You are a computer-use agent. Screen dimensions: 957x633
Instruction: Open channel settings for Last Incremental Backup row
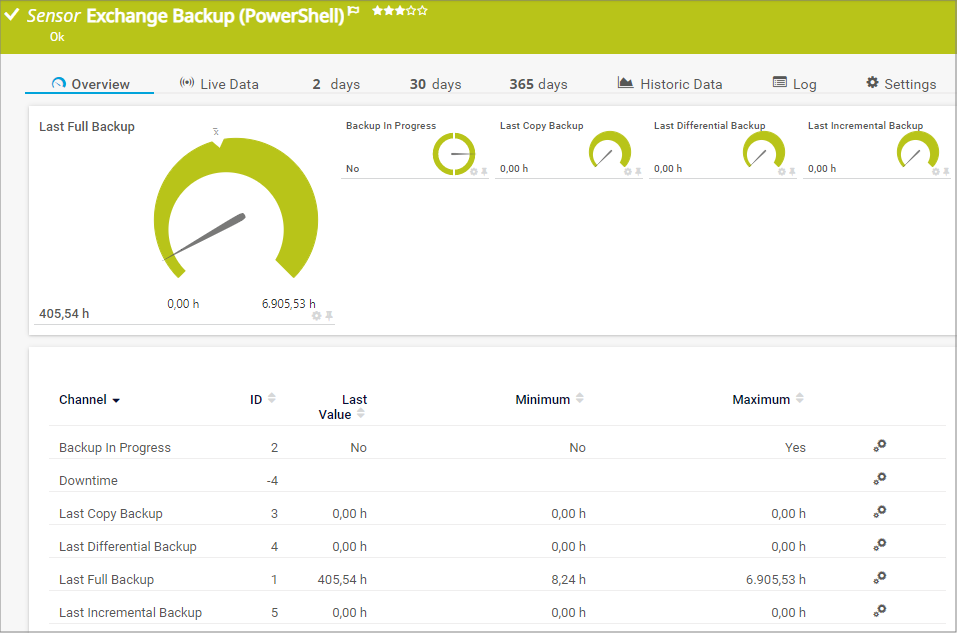click(879, 611)
